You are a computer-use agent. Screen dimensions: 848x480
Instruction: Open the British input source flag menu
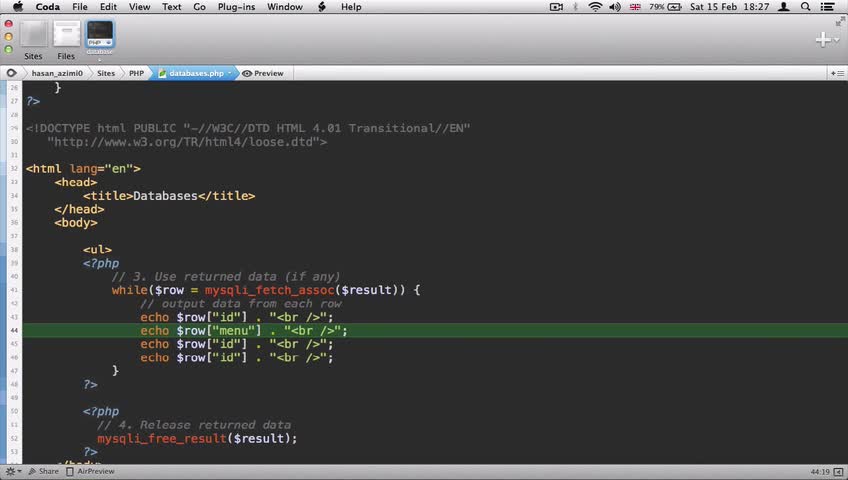635,6
